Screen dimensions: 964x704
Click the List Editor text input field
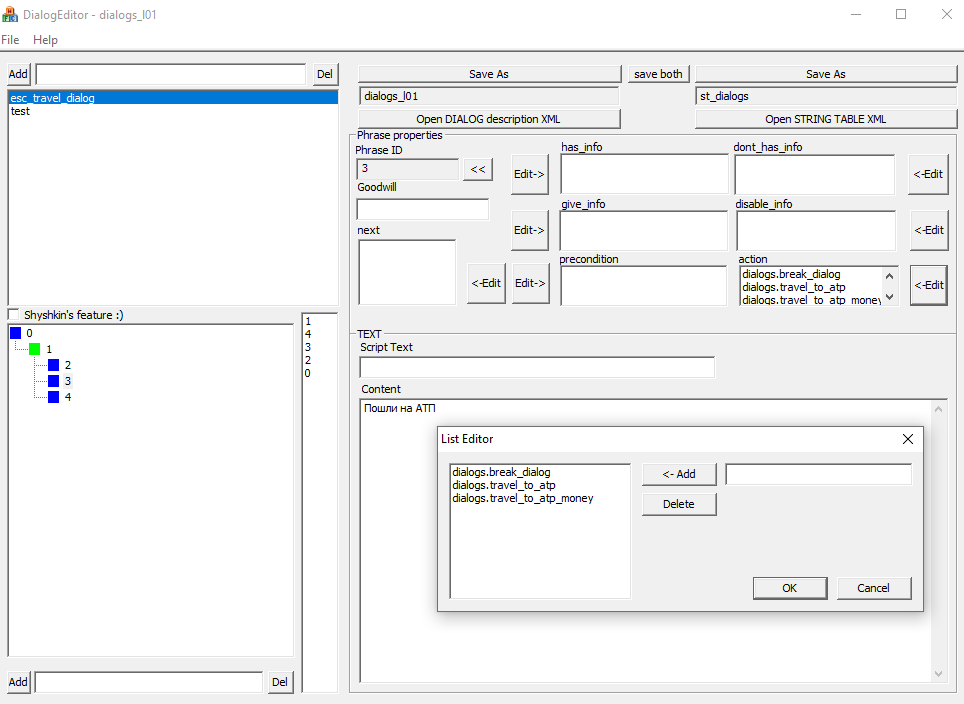pyautogui.click(x=818, y=474)
